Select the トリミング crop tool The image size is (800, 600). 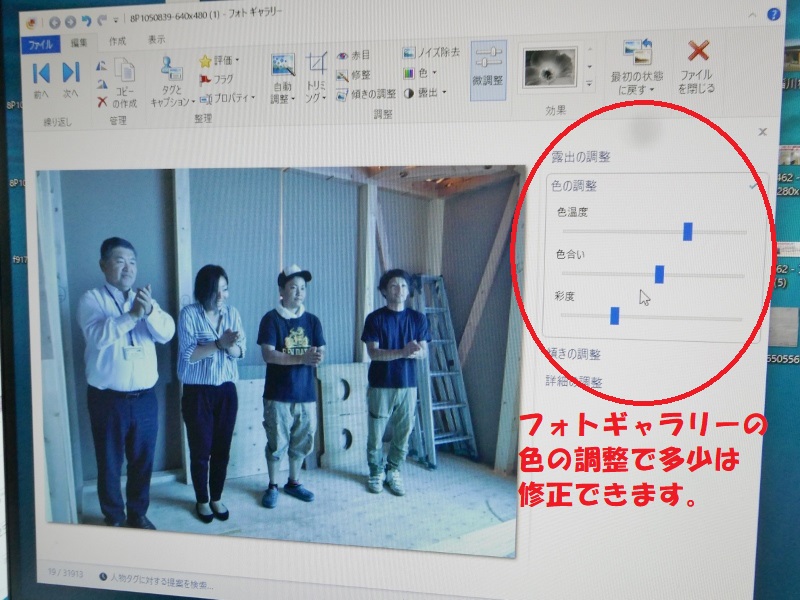tap(316, 77)
